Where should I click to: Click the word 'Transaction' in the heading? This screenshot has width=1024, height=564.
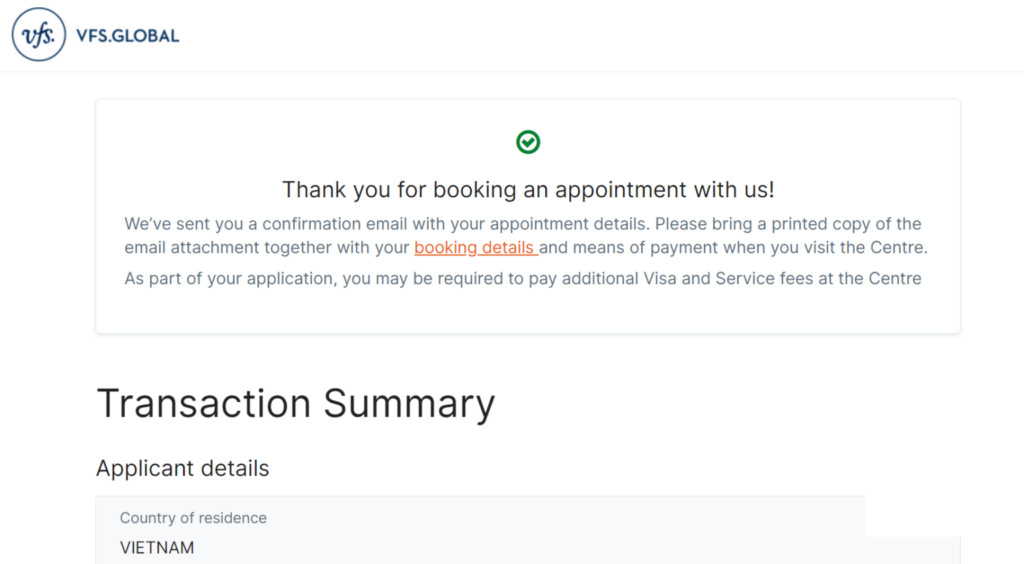click(204, 403)
